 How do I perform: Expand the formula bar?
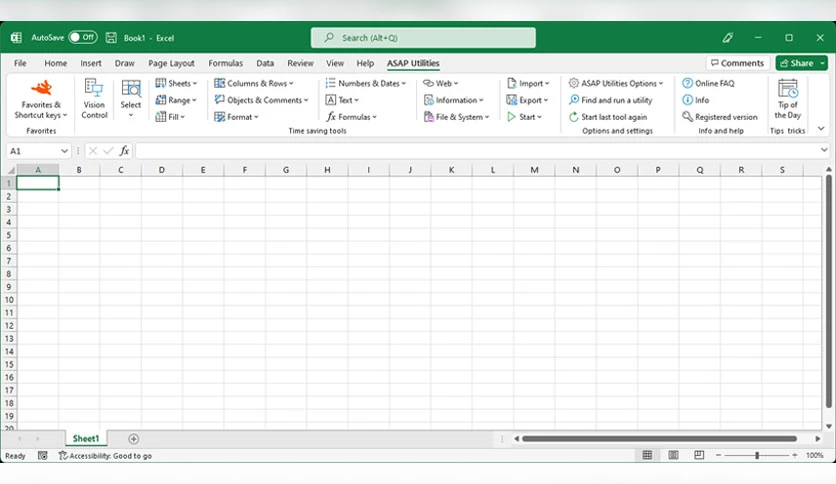pos(824,150)
